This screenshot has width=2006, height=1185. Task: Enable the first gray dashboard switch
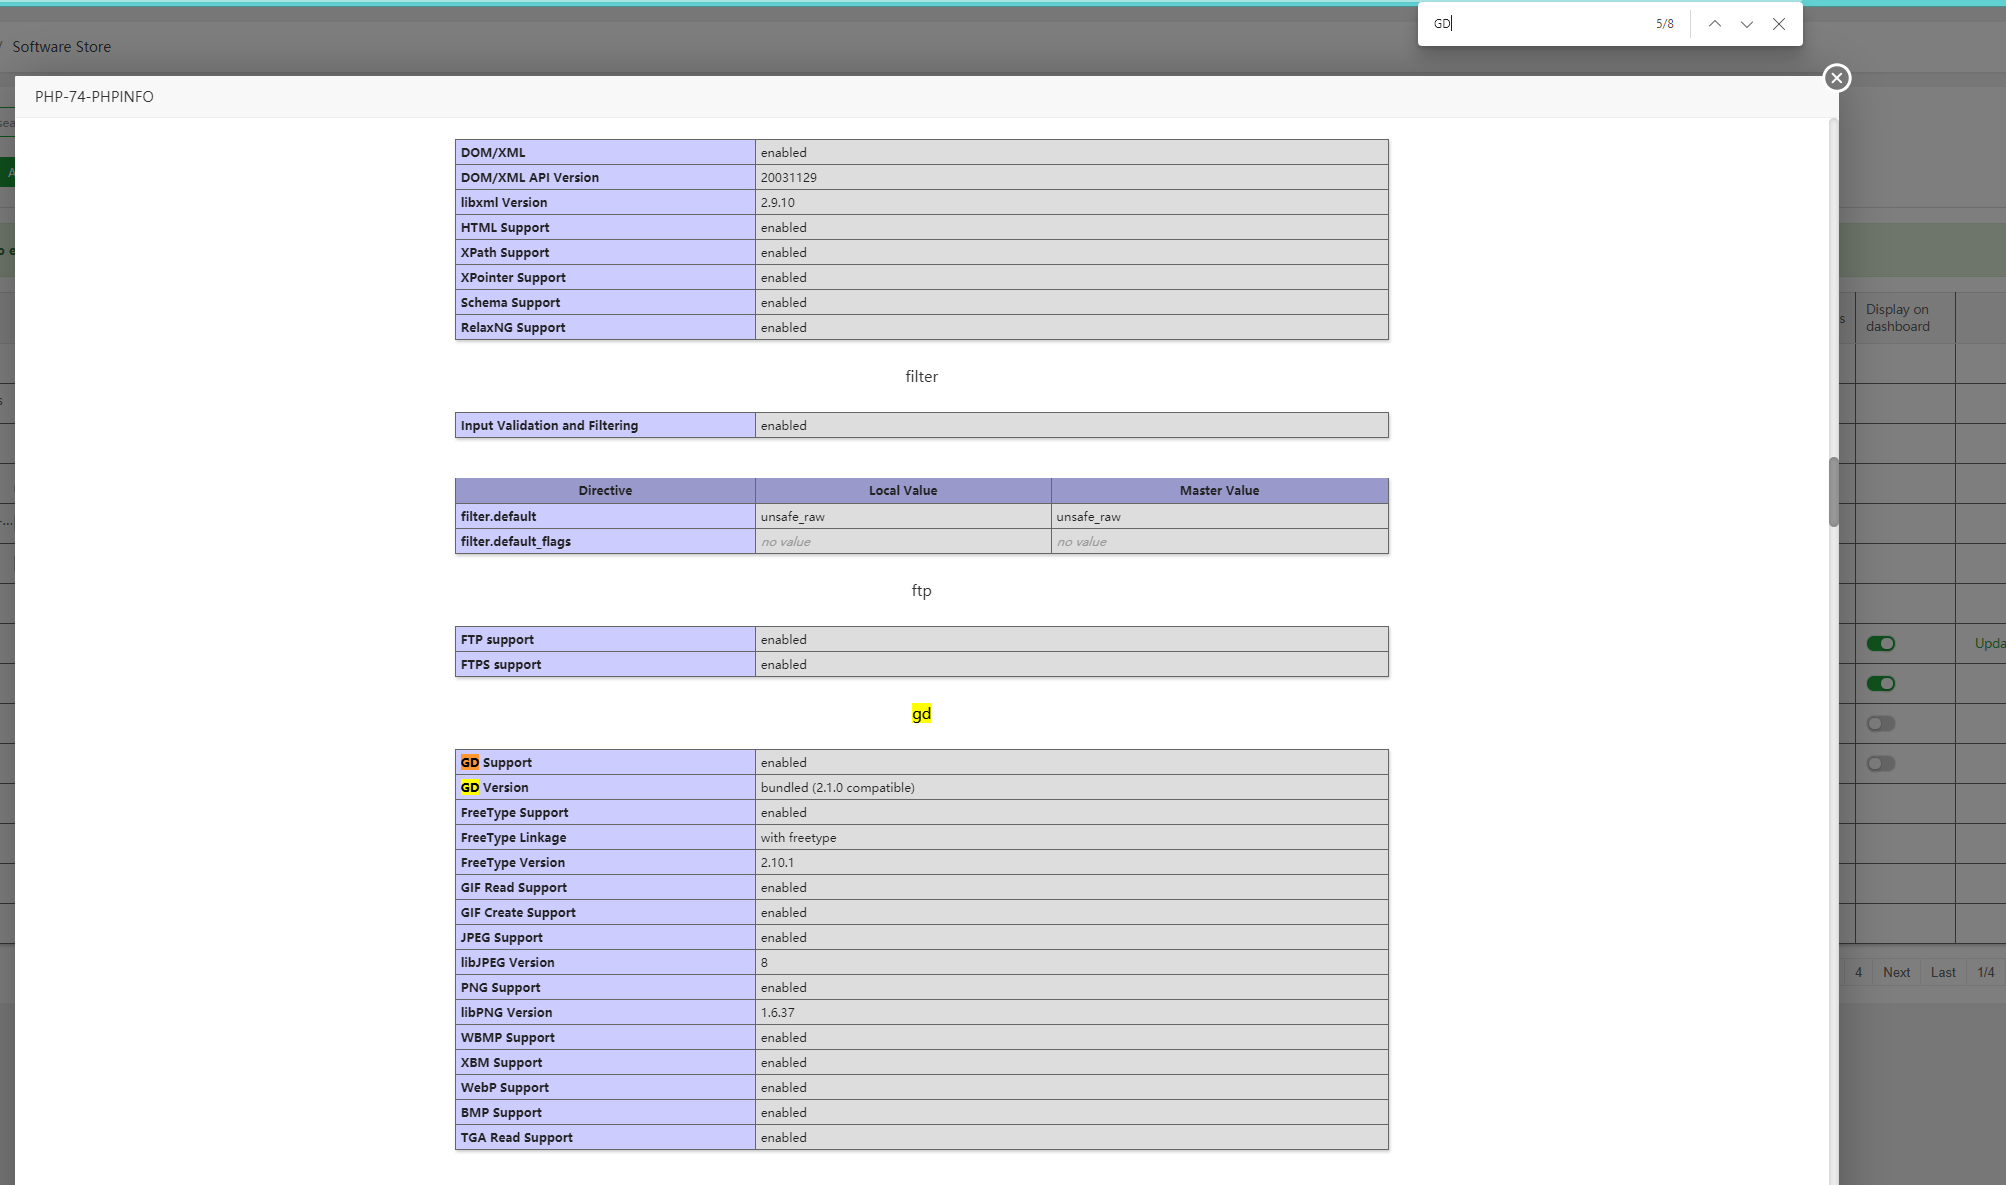pyautogui.click(x=1880, y=724)
